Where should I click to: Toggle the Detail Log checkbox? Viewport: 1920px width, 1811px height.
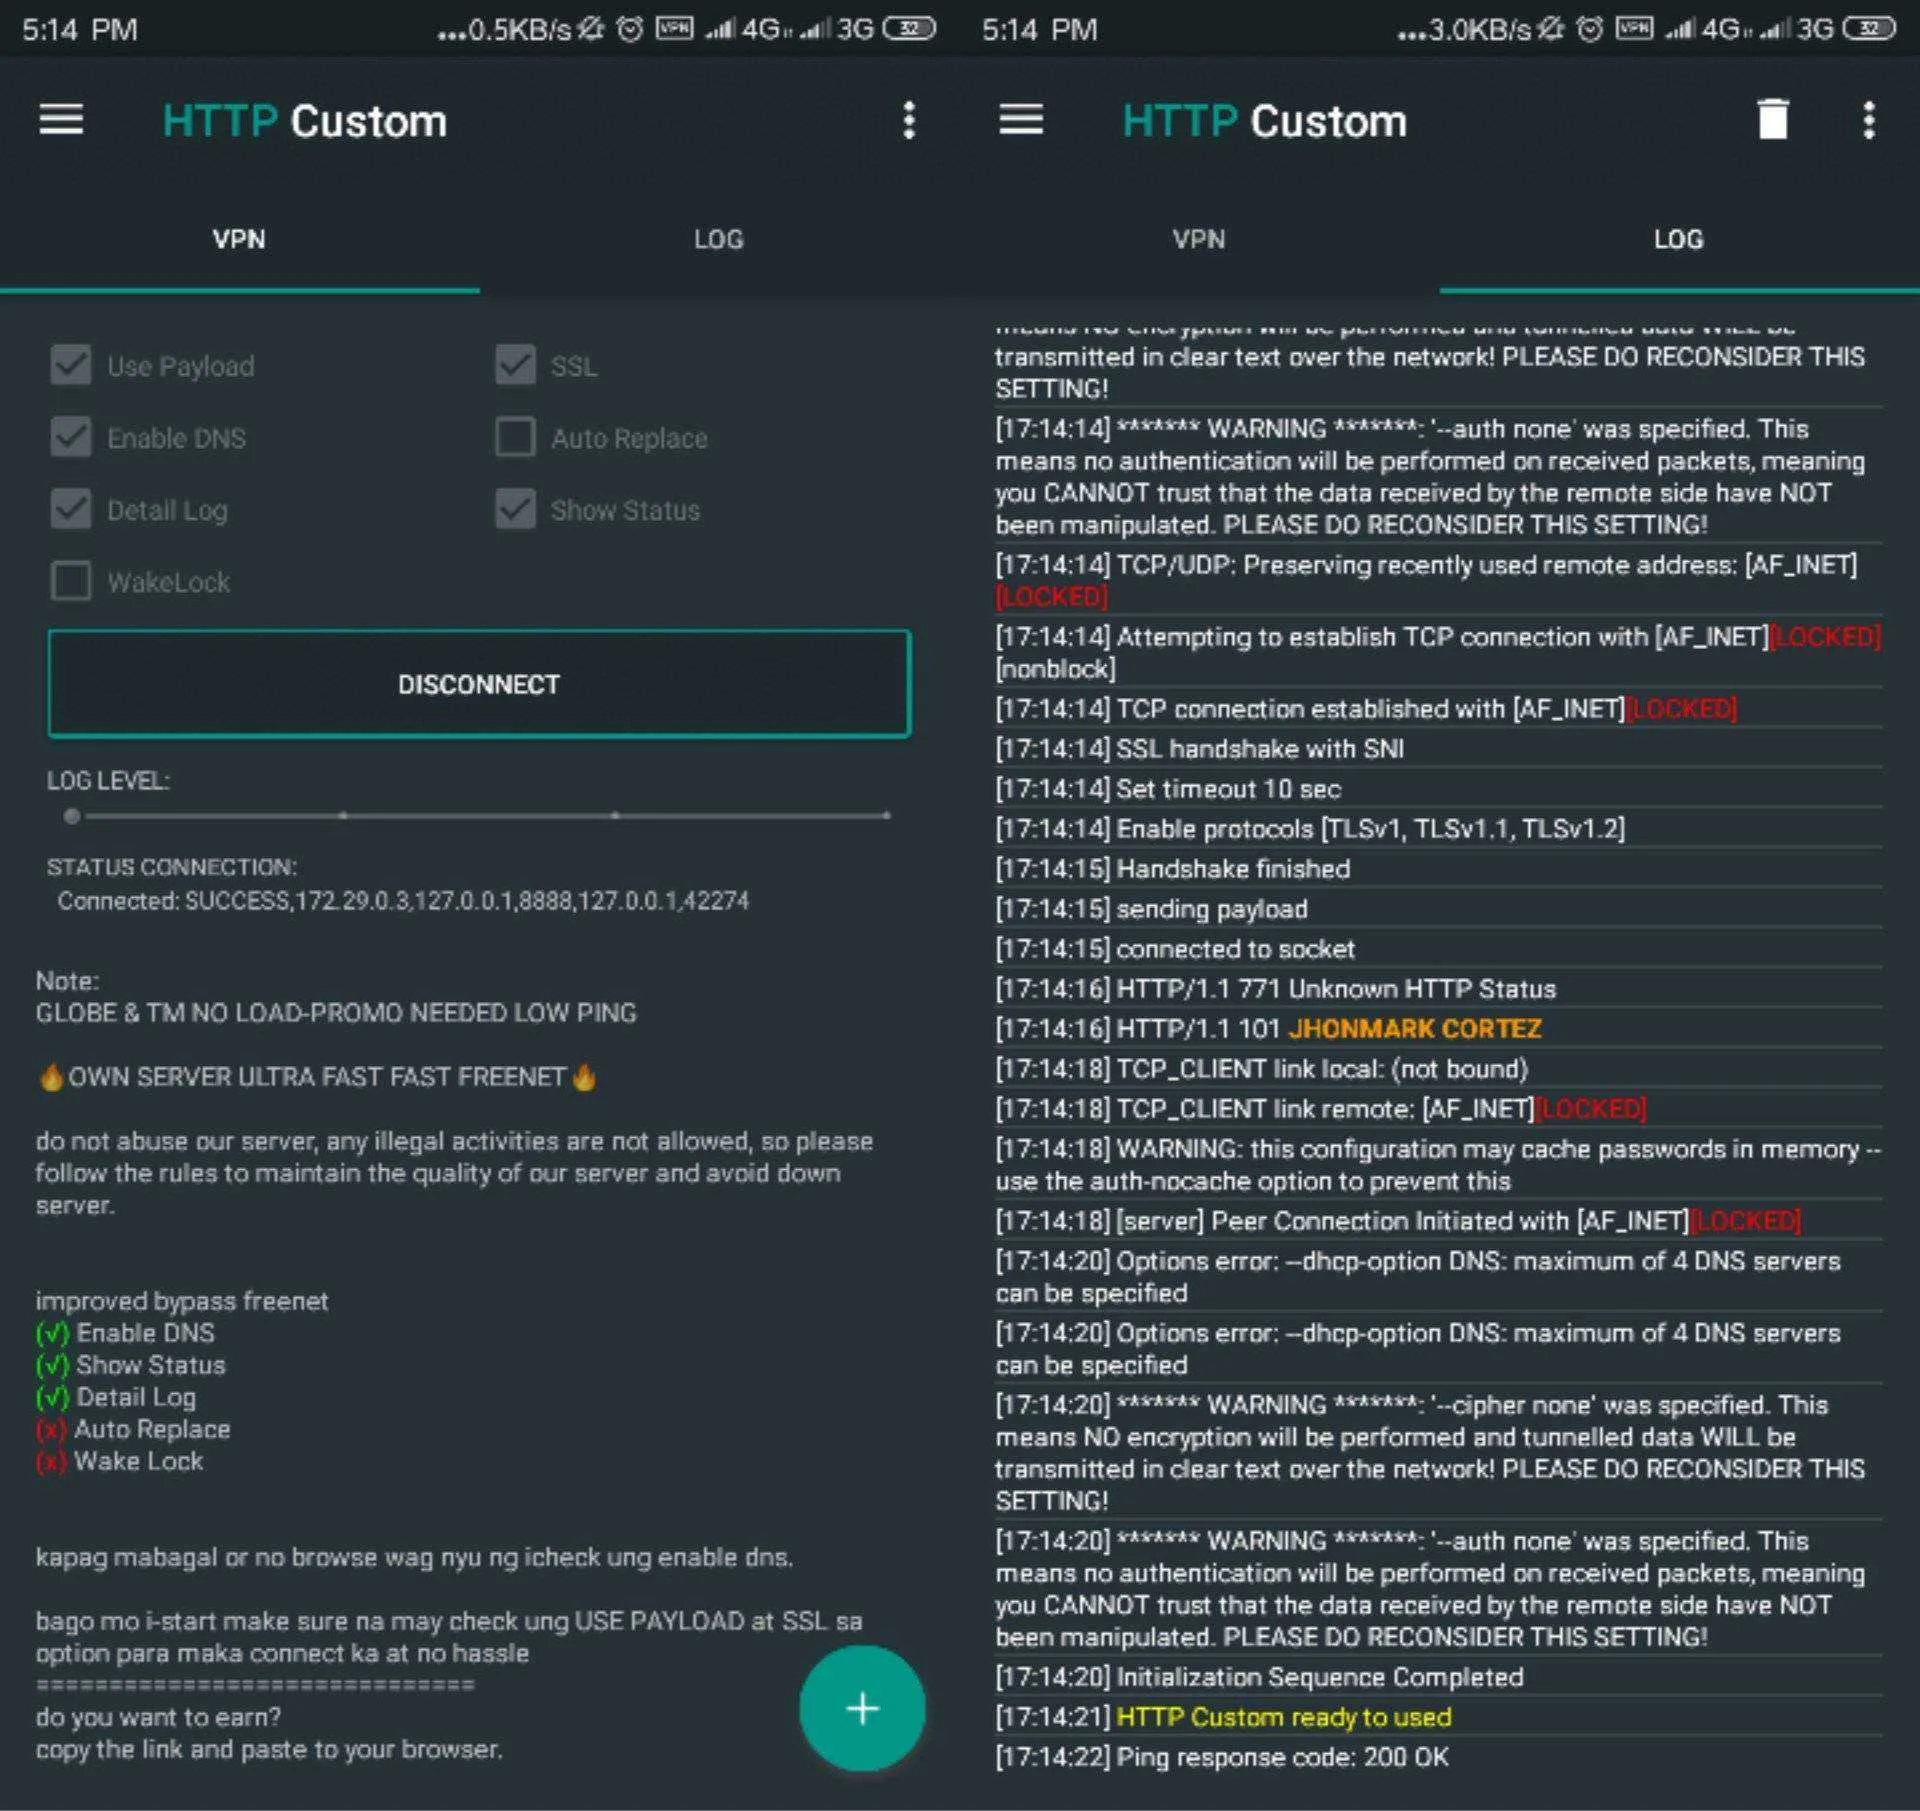pyautogui.click(x=71, y=509)
